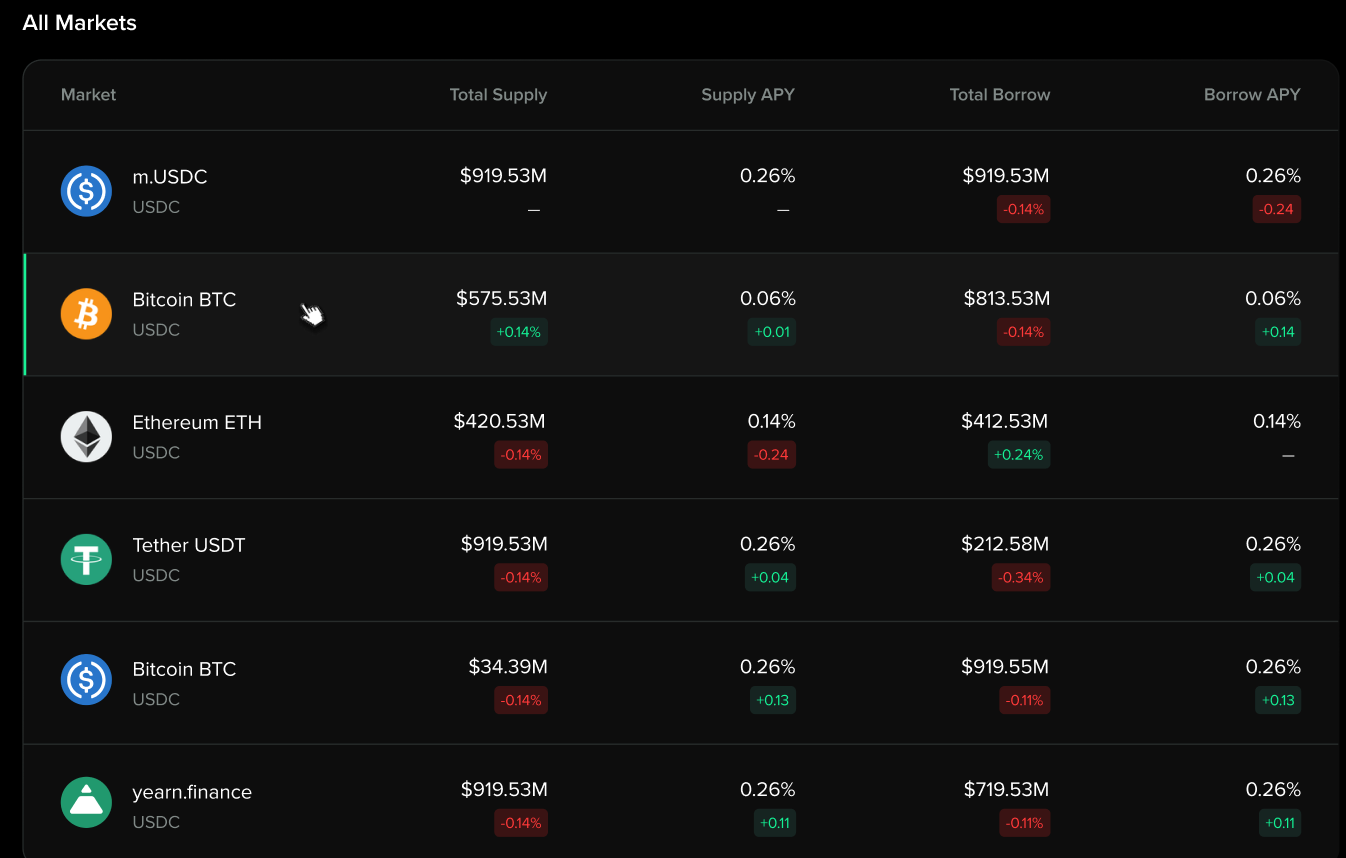
Task: Click the $575.53M supply value
Action: (x=502, y=299)
